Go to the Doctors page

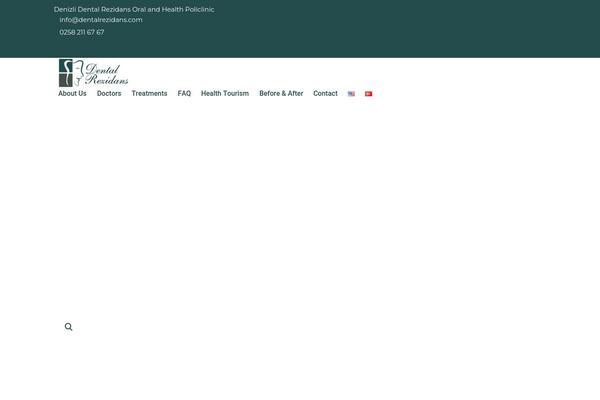click(x=109, y=93)
